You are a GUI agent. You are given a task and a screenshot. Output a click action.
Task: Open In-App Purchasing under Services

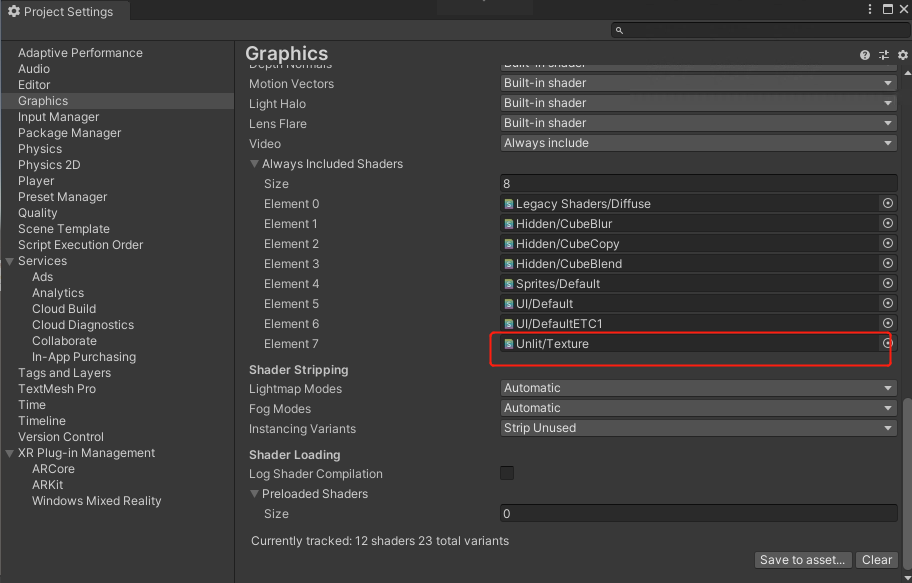click(84, 357)
